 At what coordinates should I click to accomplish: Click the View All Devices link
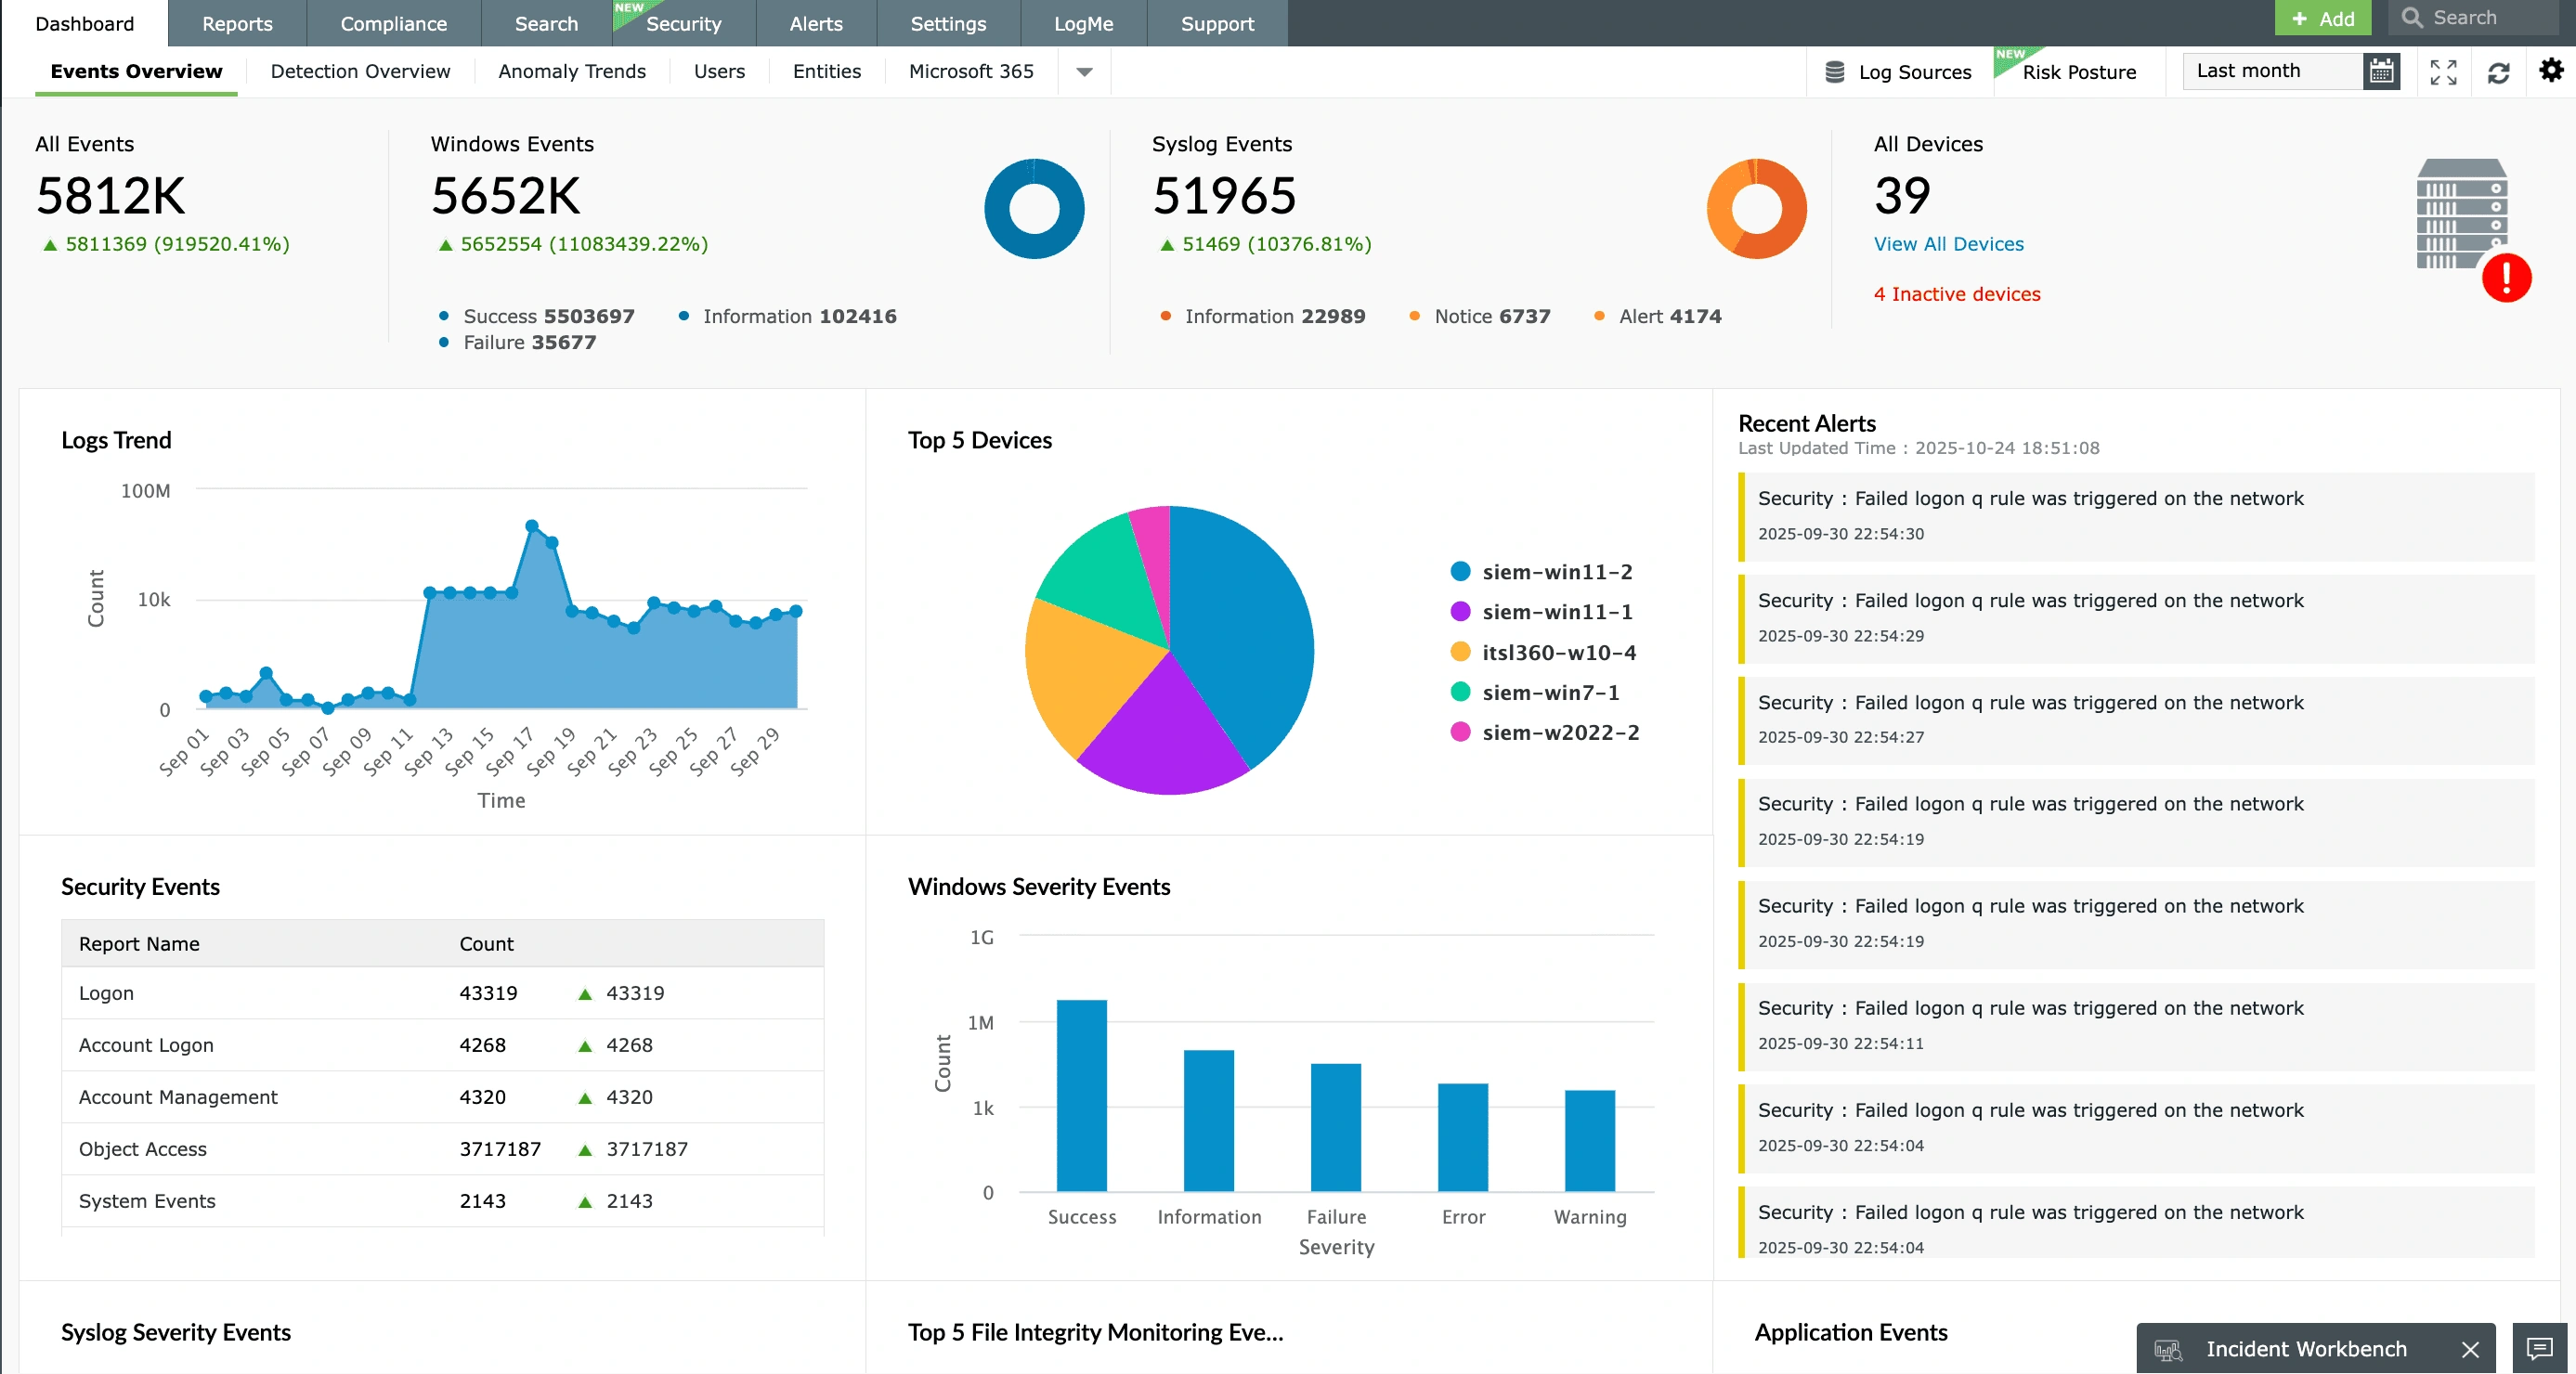point(1948,243)
